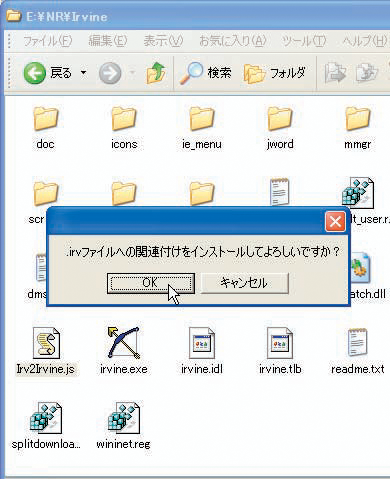
Task: Open the お気に入り(A) menu
Action: (233, 41)
